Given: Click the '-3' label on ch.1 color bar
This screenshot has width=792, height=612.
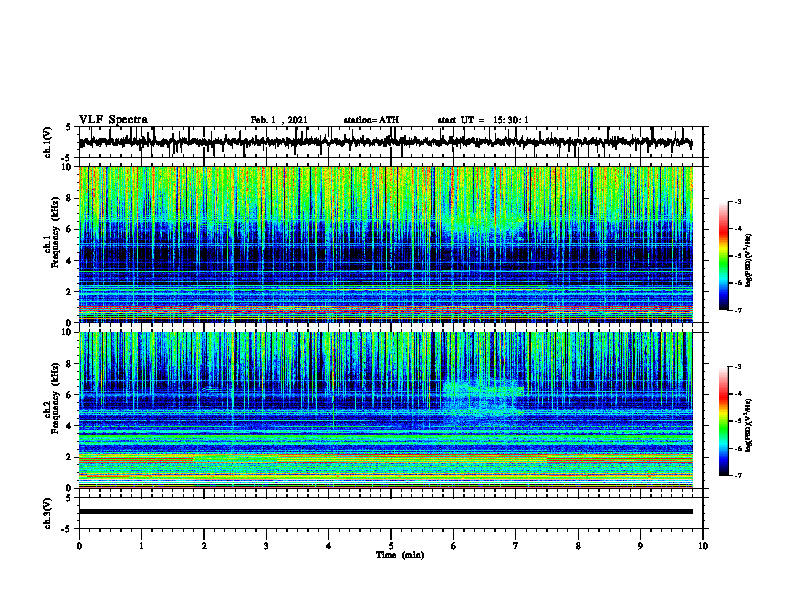Looking at the screenshot, I should [738, 202].
